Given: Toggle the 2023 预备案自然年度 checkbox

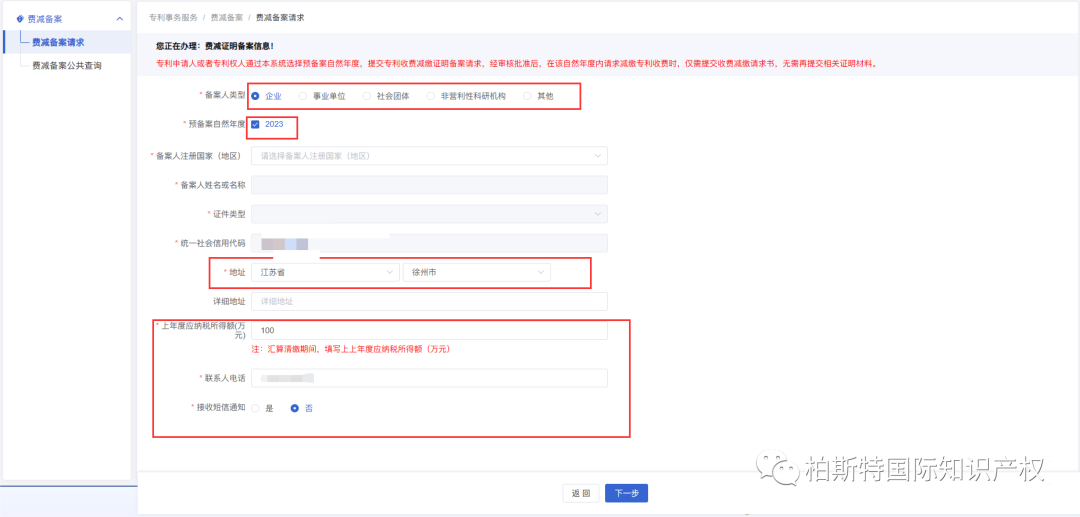Looking at the screenshot, I should tap(256, 125).
